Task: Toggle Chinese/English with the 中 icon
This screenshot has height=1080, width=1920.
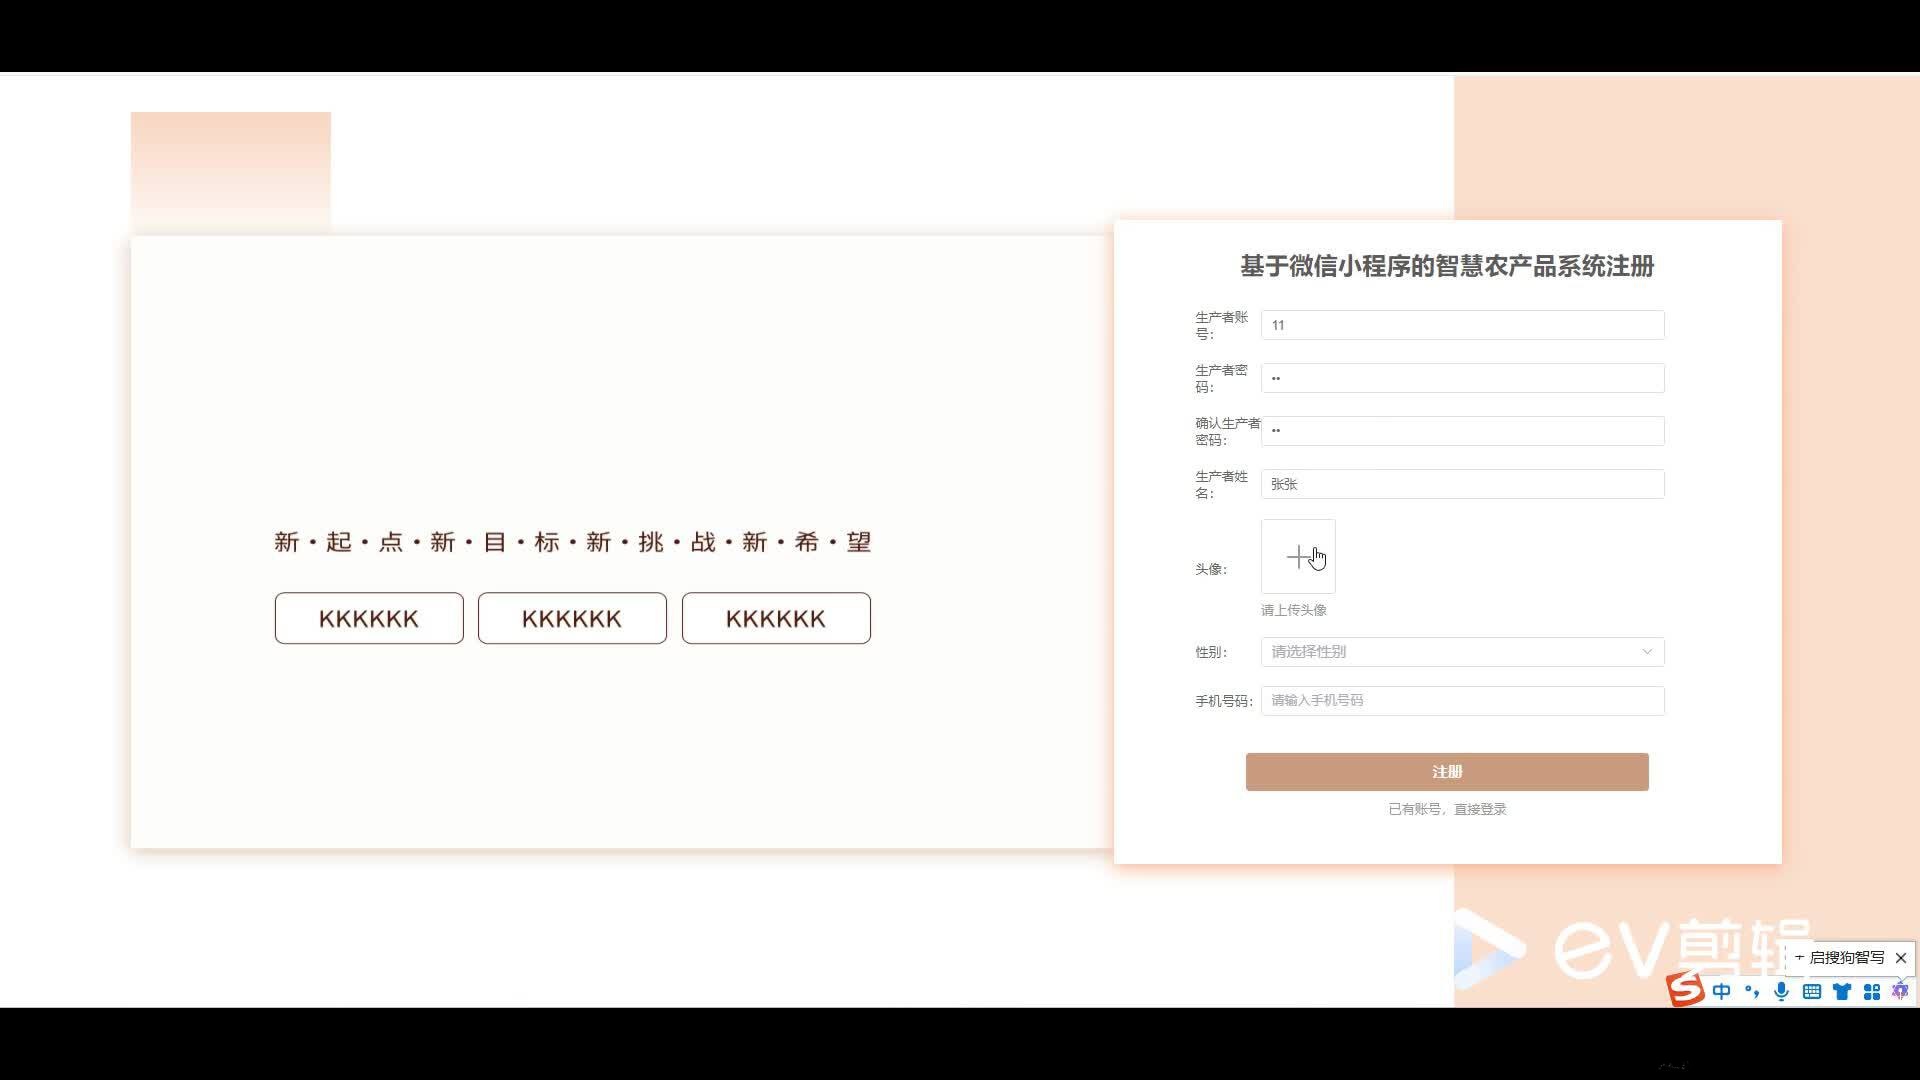Action: (1721, 991)
